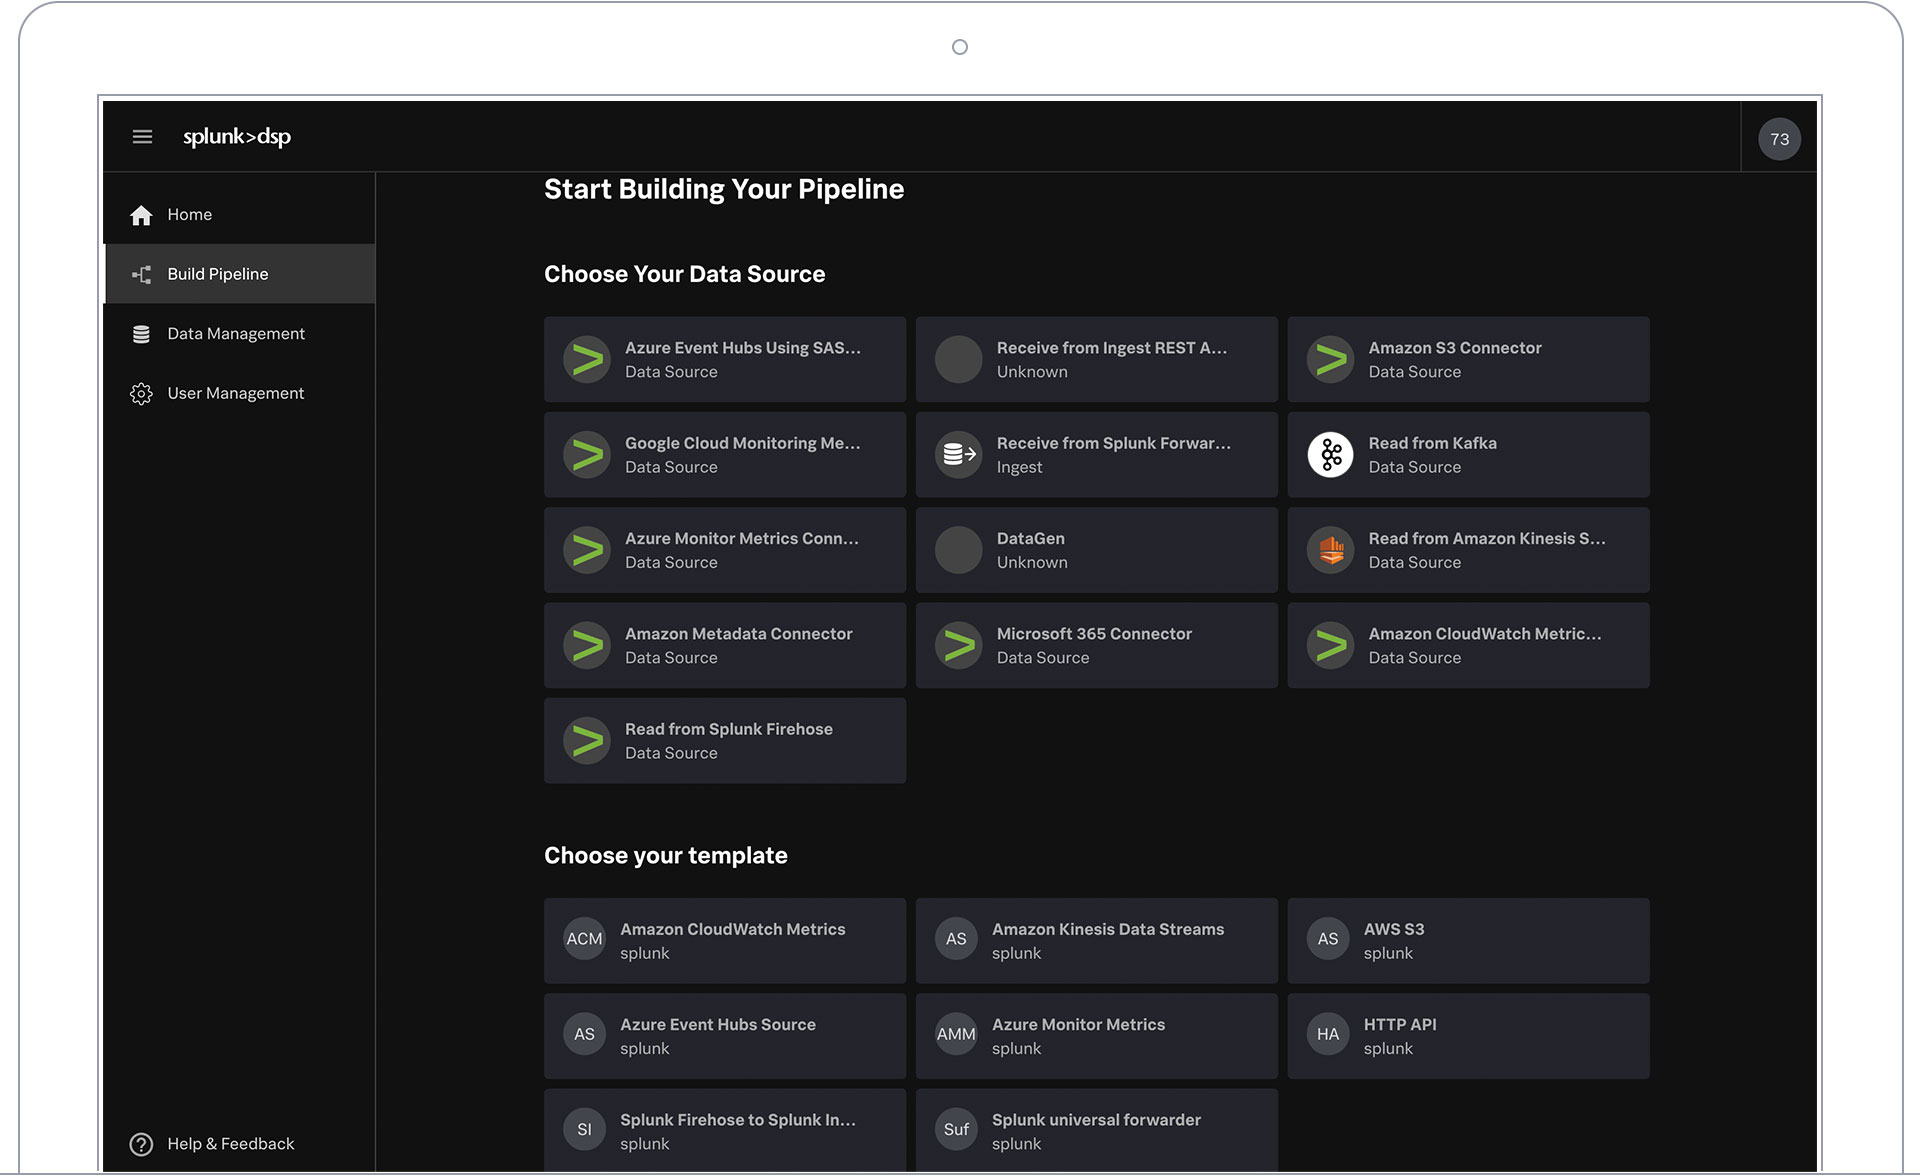This screenshot has height=1176, width=1920.
Task: Click the Data Management database icon
Action: click(141, 334)
